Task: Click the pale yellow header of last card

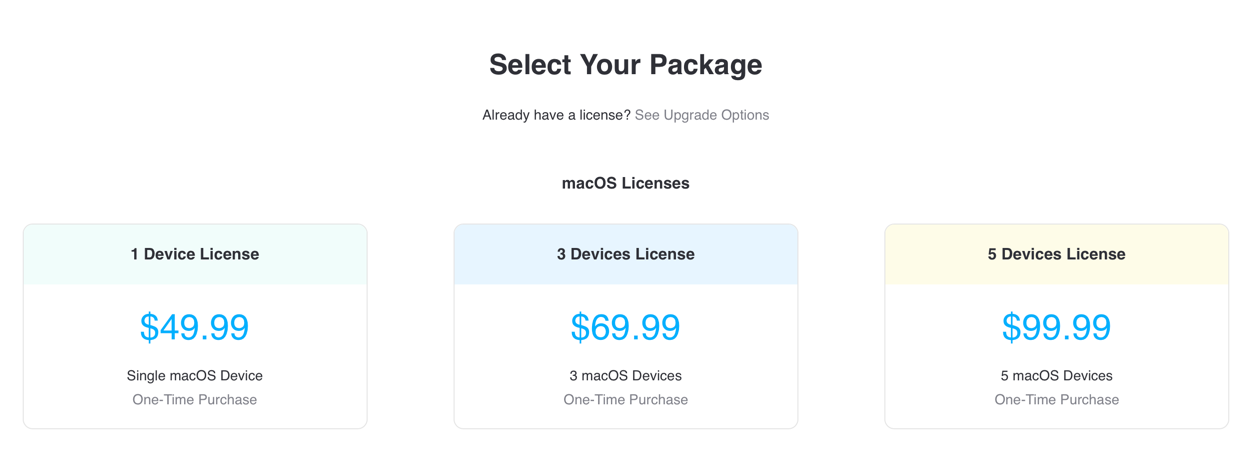Action: 1057,254
